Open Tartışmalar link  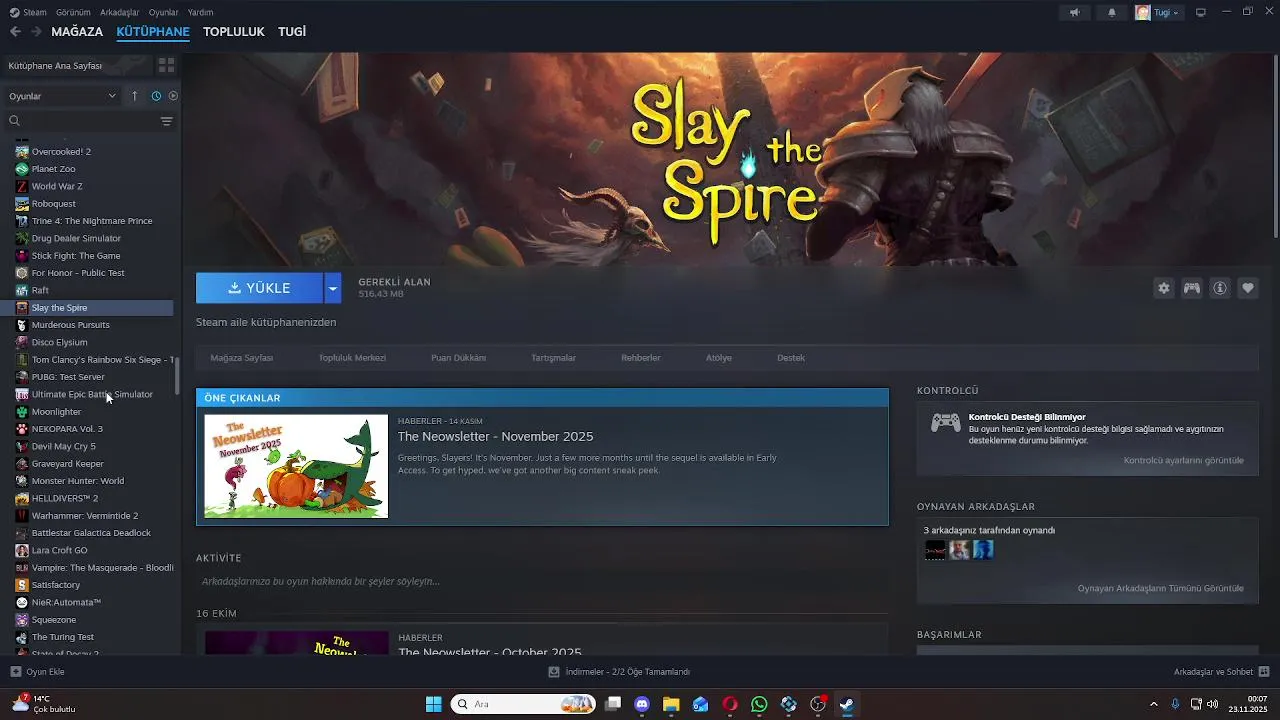coord(553,358)
